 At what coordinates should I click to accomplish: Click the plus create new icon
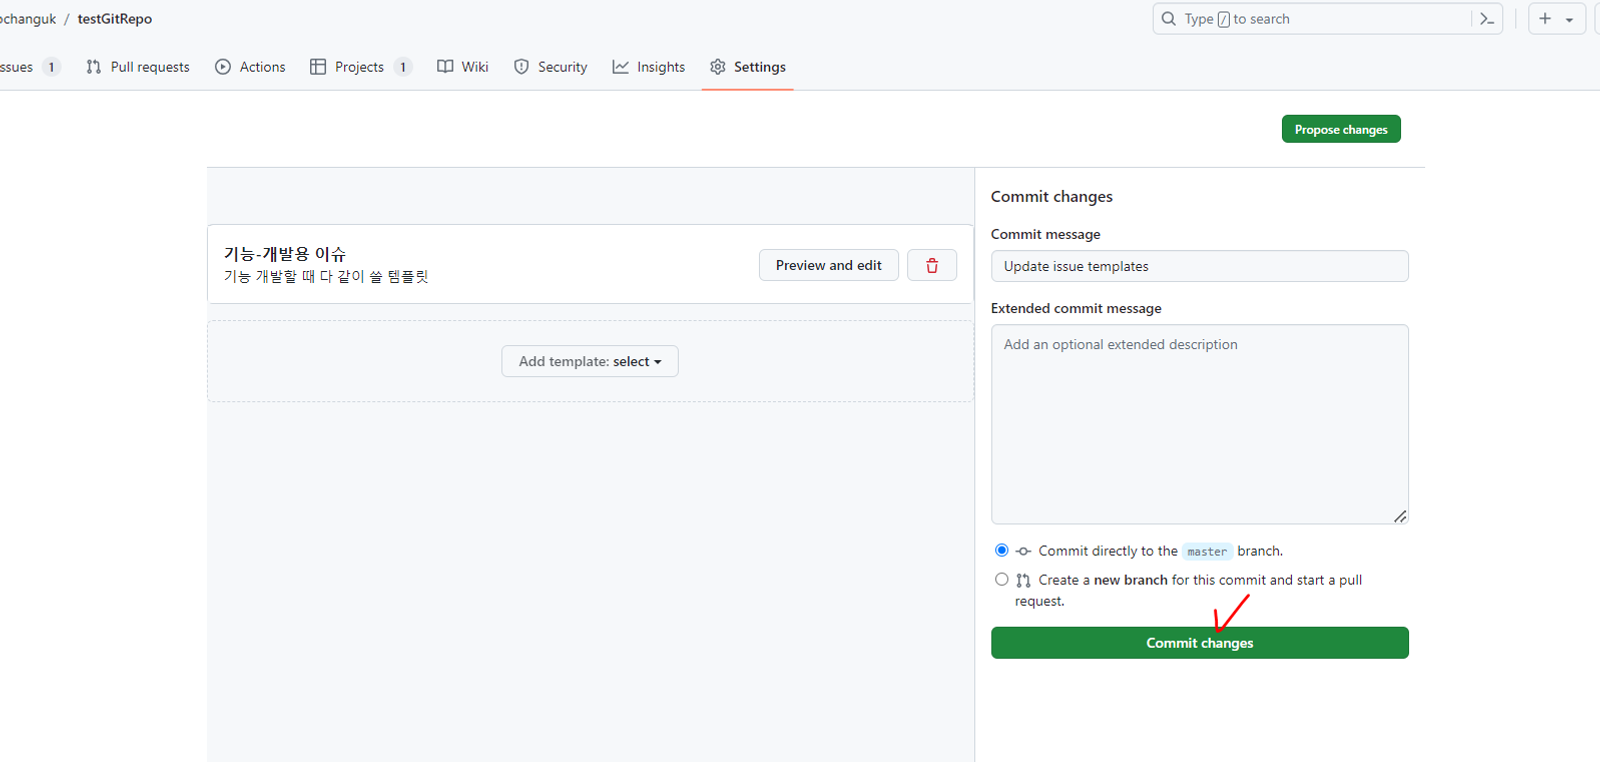click(1545, 19)
